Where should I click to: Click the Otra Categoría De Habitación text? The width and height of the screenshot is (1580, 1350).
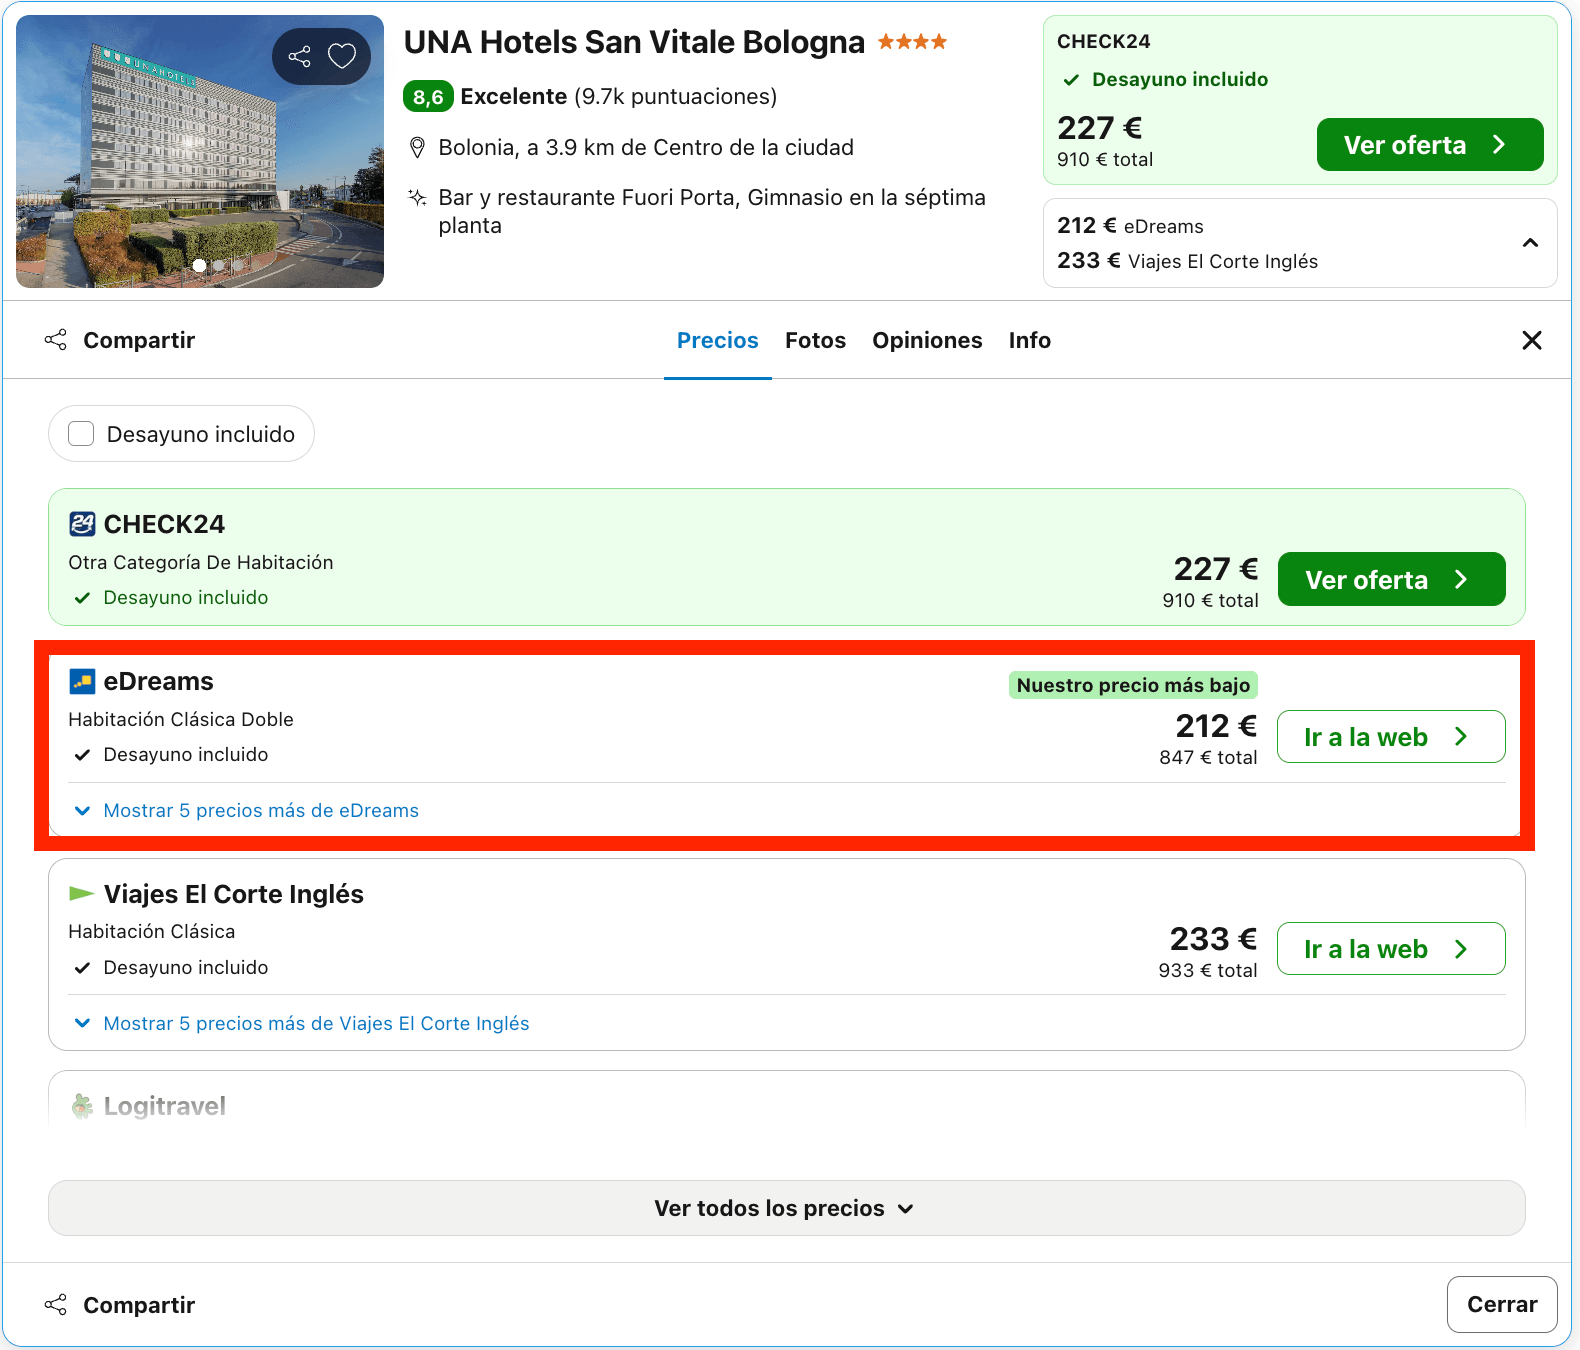point(201,562)
